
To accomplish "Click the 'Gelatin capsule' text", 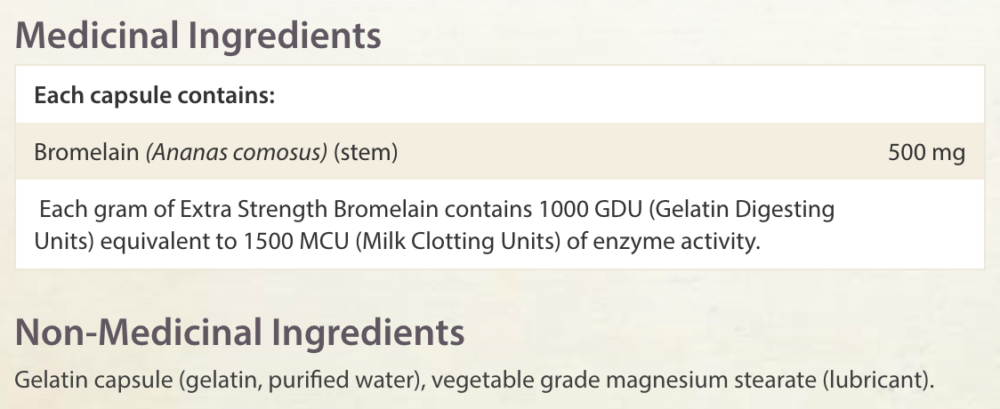I will 93,380.
